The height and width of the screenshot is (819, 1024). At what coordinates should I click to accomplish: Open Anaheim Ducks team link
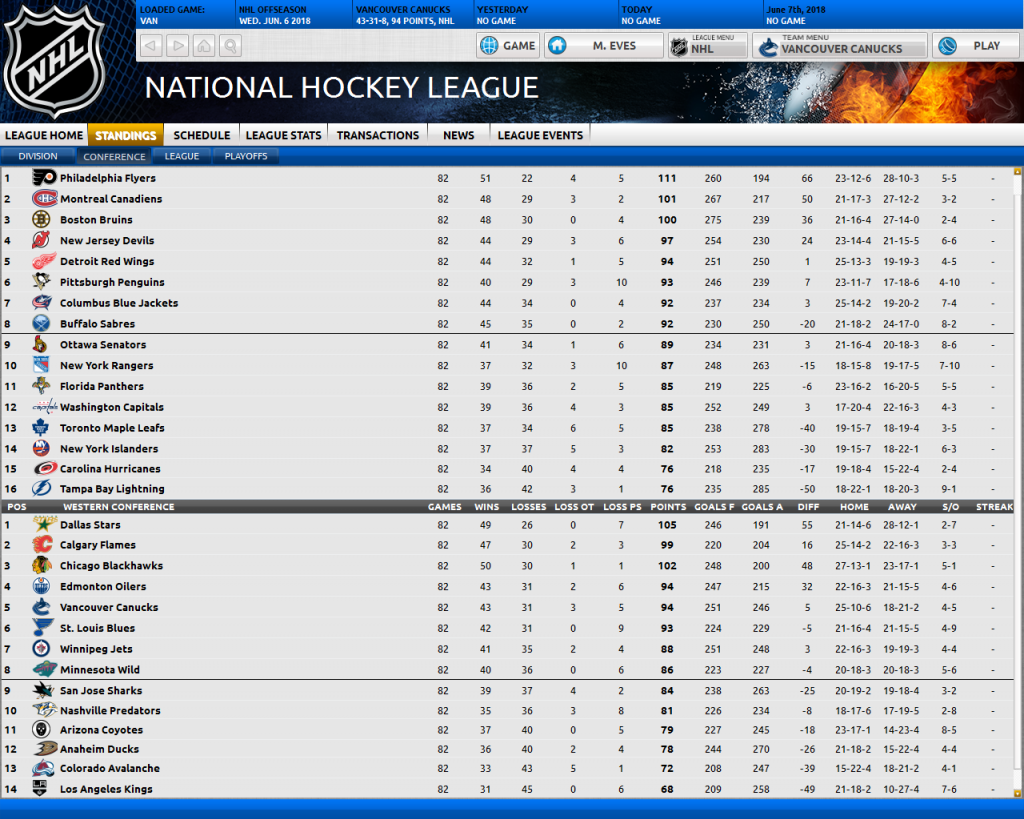coord(99,749)
